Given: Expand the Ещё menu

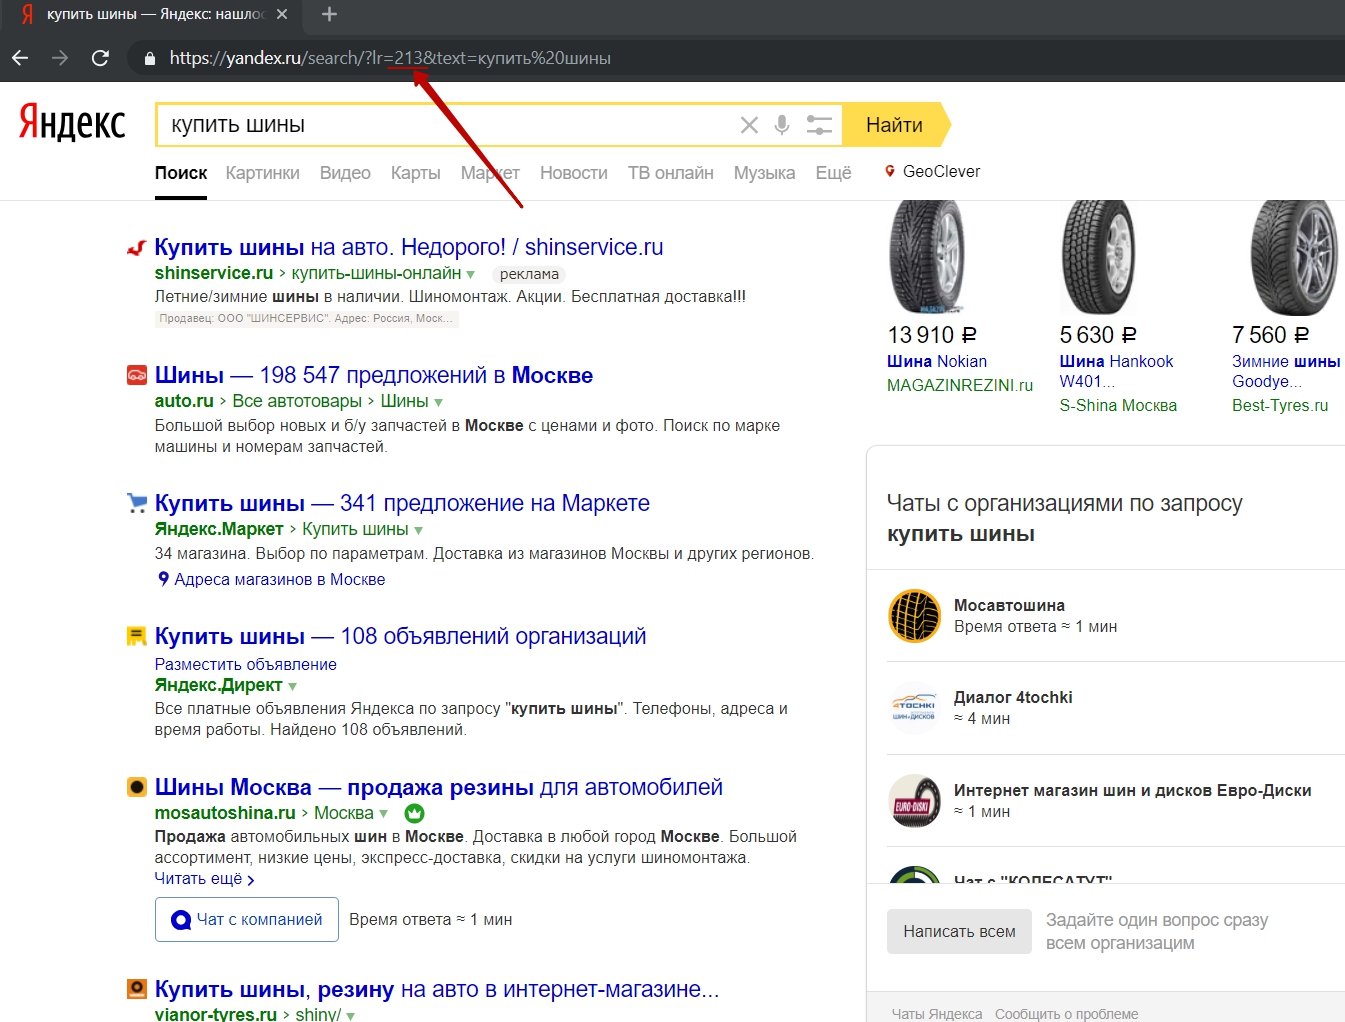Looking at the screenshot, I should tap(834, 173).
